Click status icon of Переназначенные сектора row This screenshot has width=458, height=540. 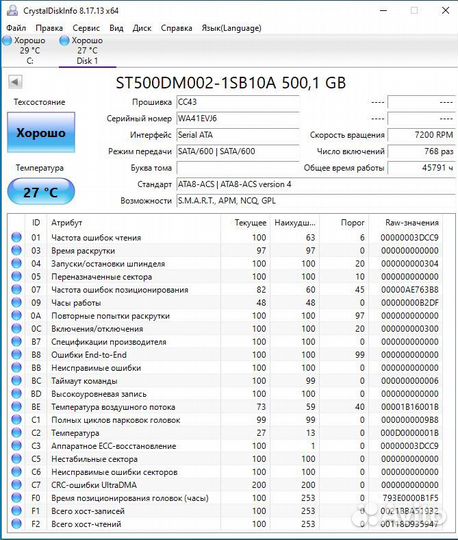click(x=16, y=277)
